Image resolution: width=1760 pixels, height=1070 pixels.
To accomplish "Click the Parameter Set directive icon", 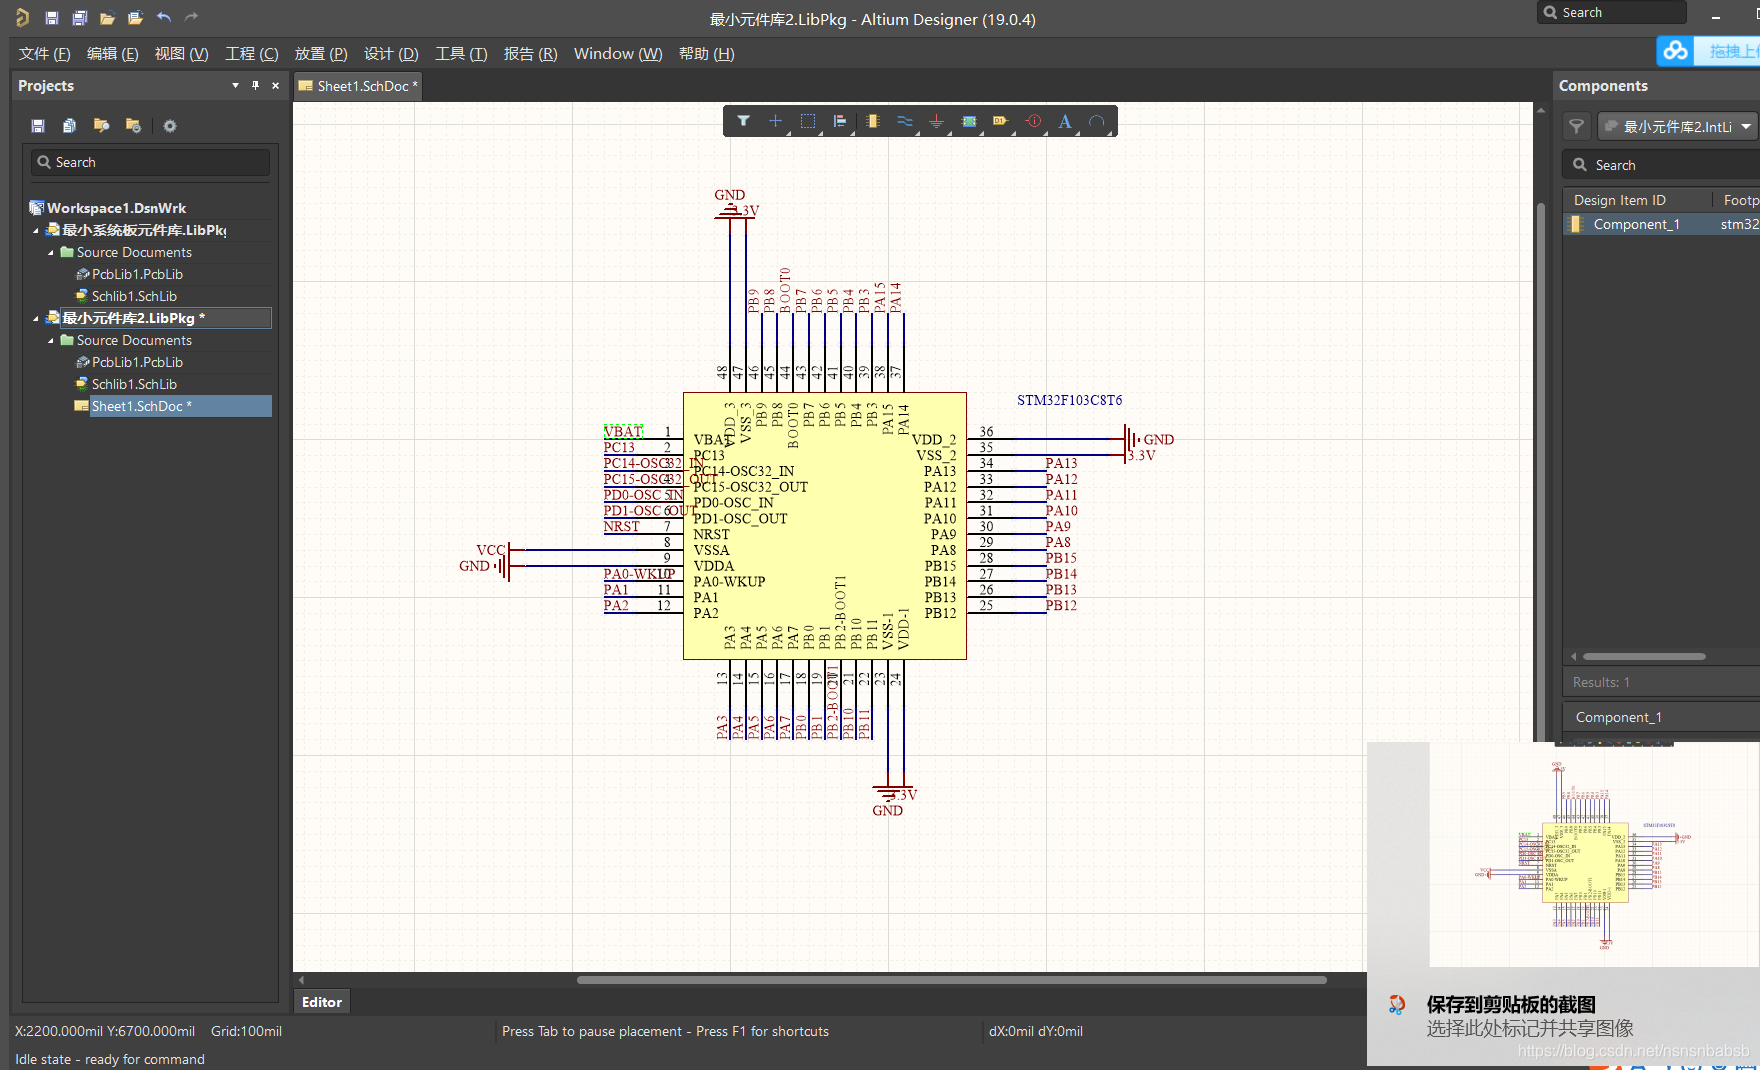I will pyautogui.click(x=1034, y=121).
